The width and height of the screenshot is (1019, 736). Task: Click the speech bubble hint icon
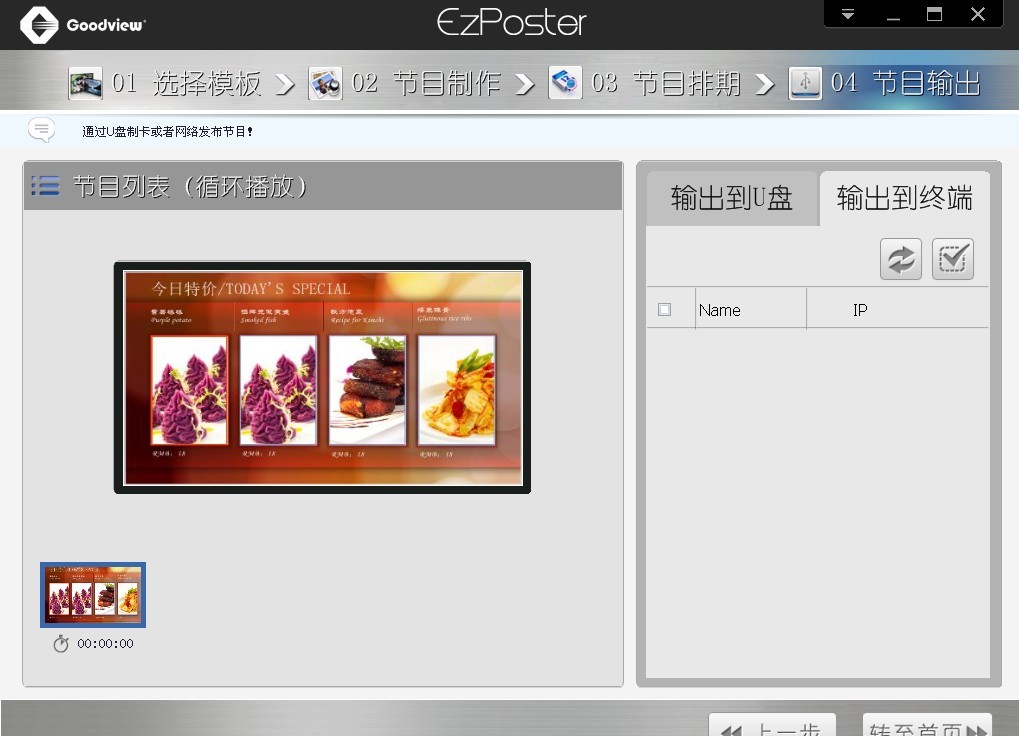42,130
